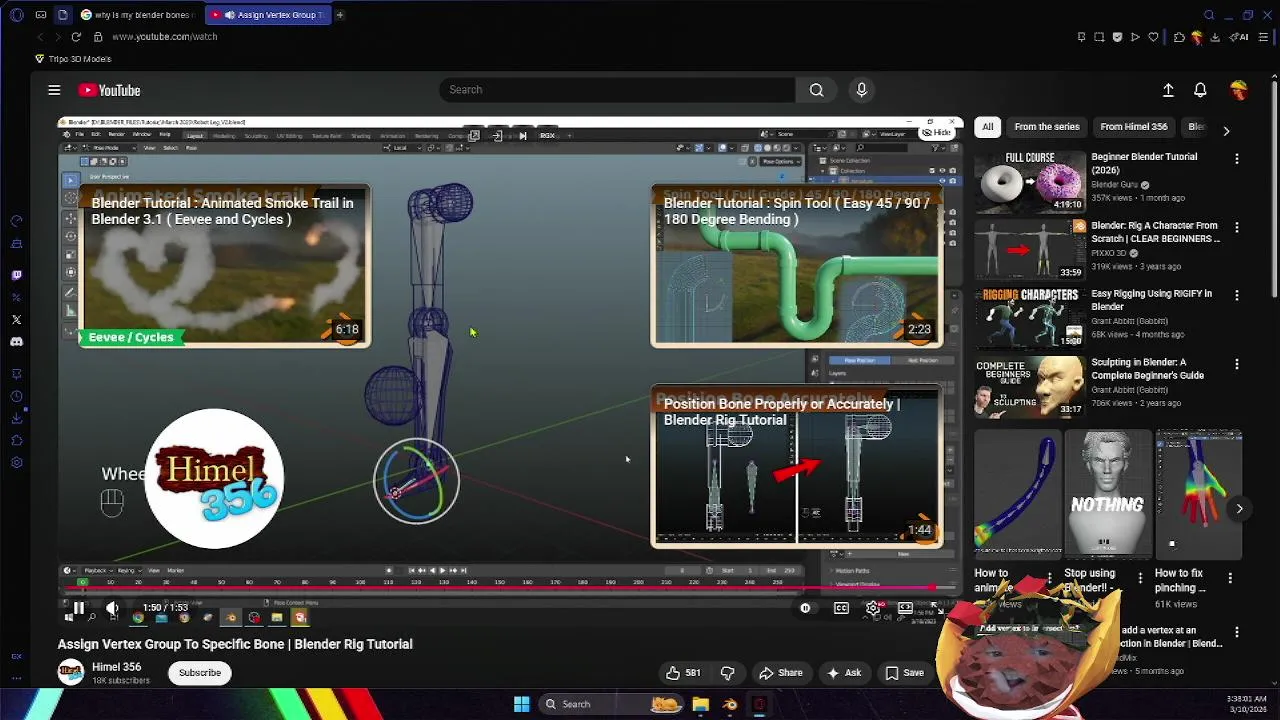
Task: Switch to Assign Vertex Group browser tab
Action: coord(268,15)
